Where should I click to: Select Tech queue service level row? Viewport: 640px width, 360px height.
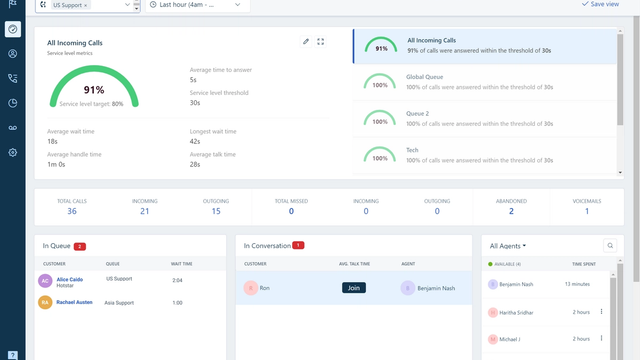[x=485, y=156]
